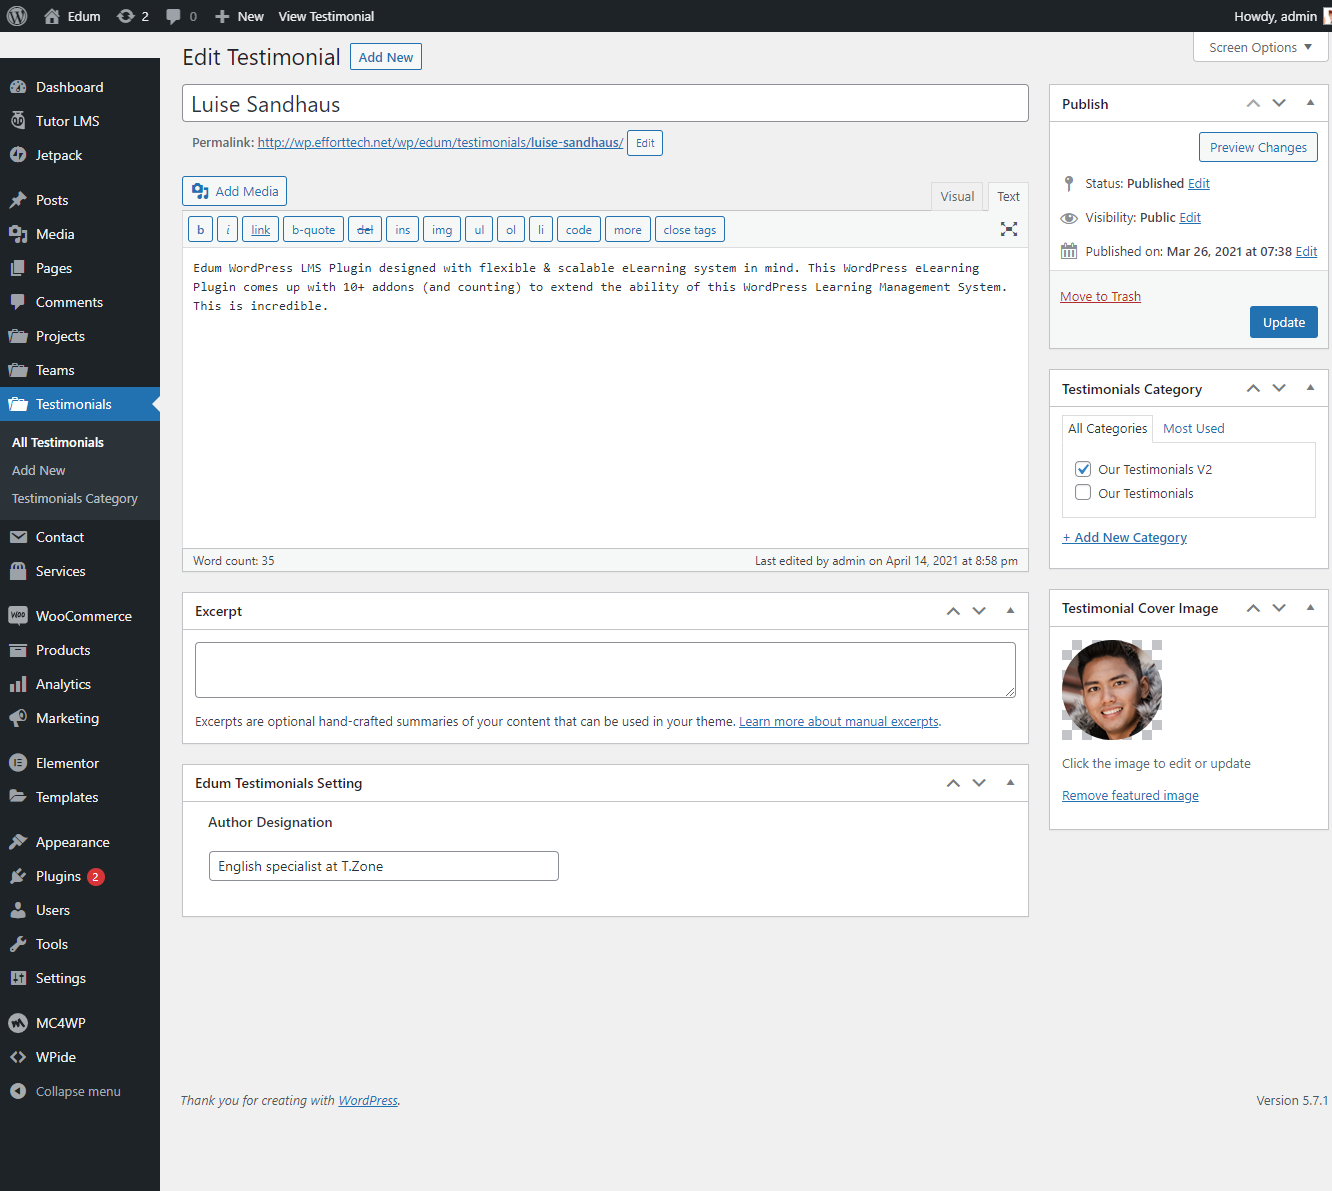Image resolution: width=1332 pixels, height=1191 pixels.
Task: Click the Move to Trash link
Action: click(1100, 296)
